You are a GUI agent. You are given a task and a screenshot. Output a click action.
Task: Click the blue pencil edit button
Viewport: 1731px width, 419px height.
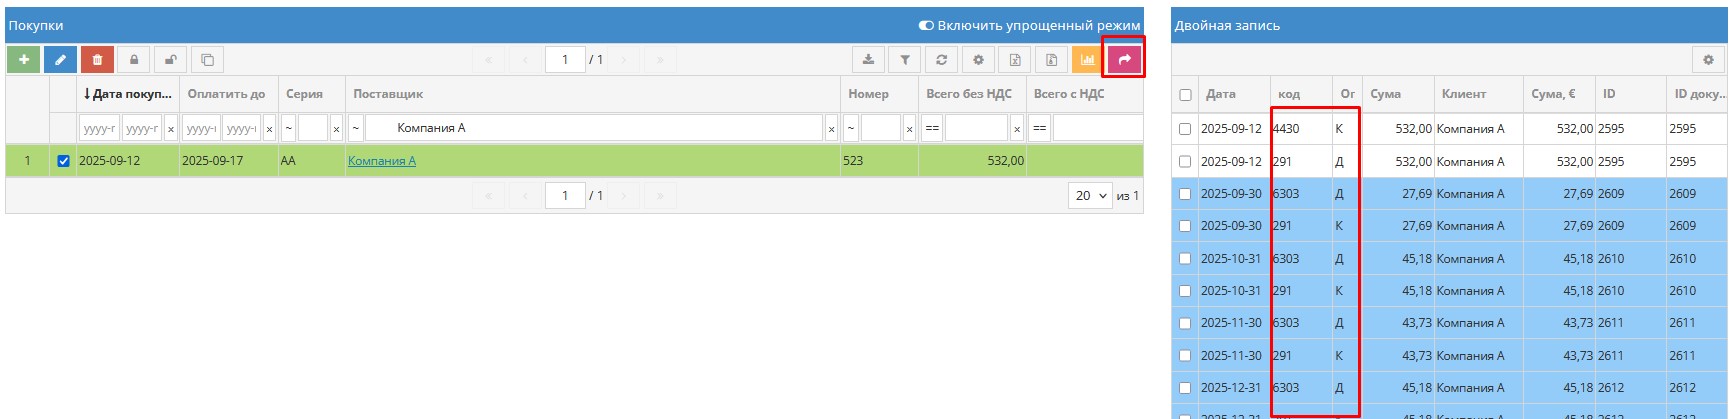tap(60, 60)
